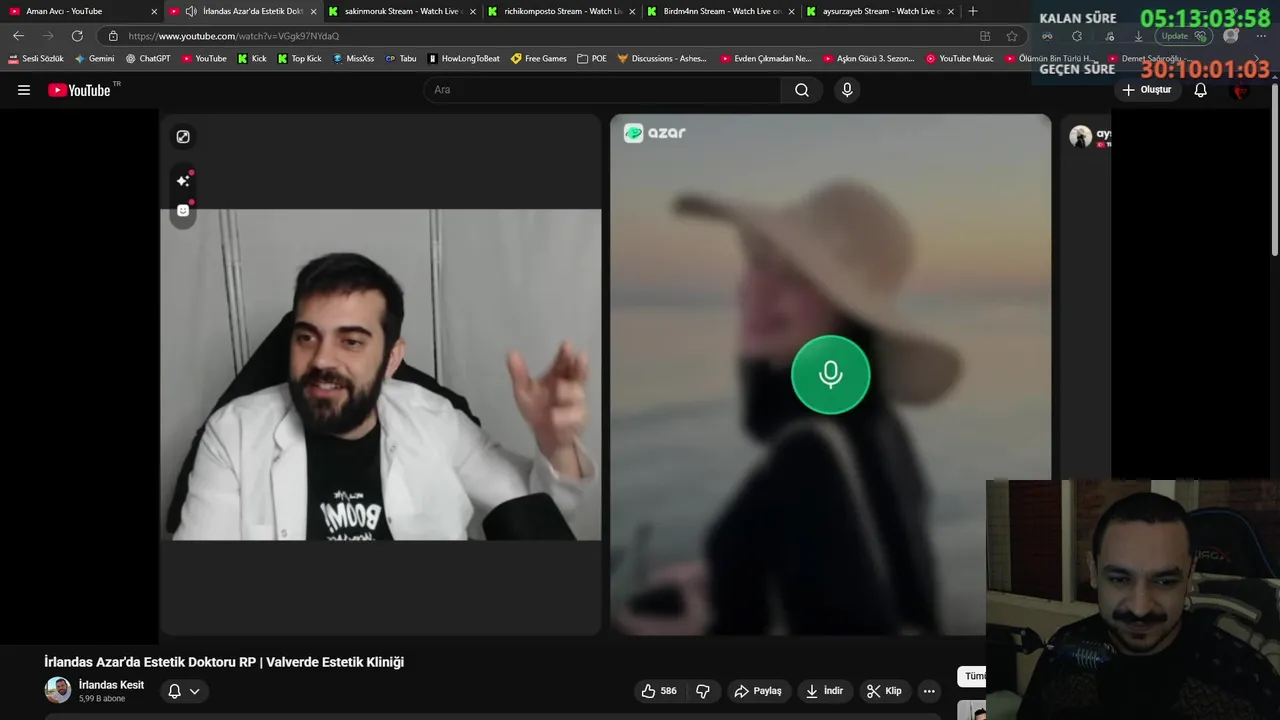Open the YouTube guide hamburger menu

(24, 90)
